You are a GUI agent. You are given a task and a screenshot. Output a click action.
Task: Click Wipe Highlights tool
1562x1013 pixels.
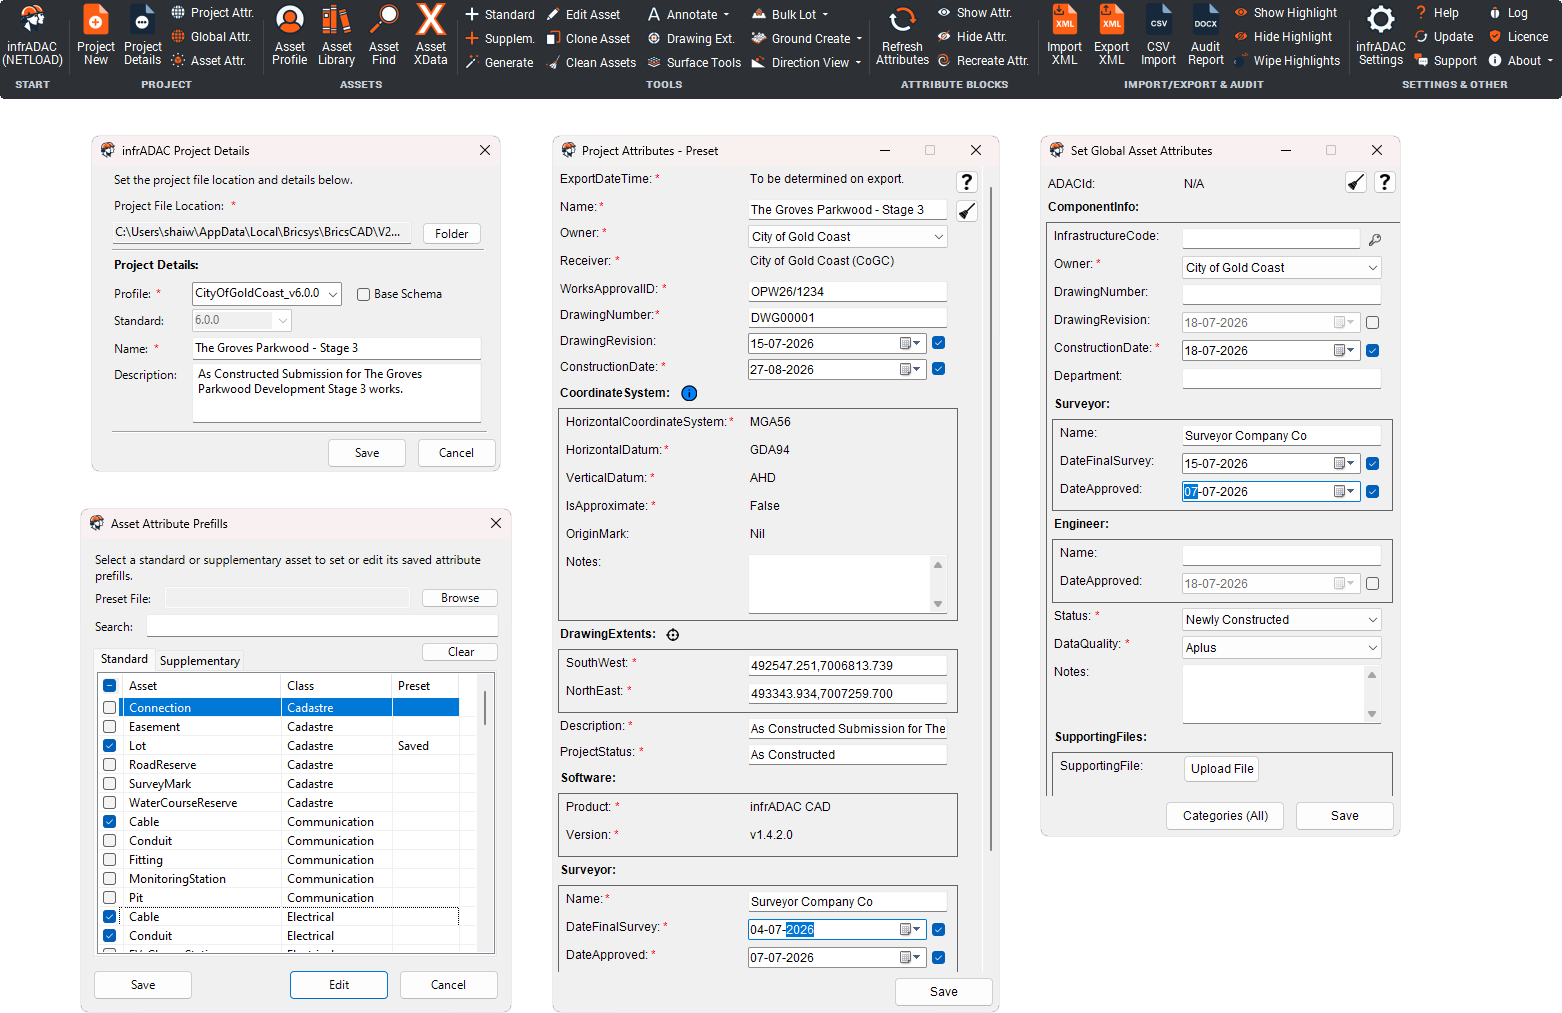(1287, 61)
